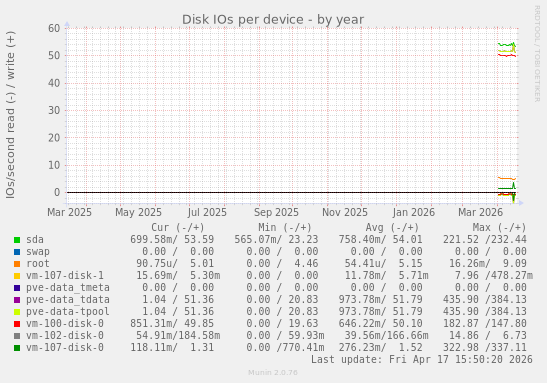Click sda max value 221.52 /232.44

(x=485, y=240)
